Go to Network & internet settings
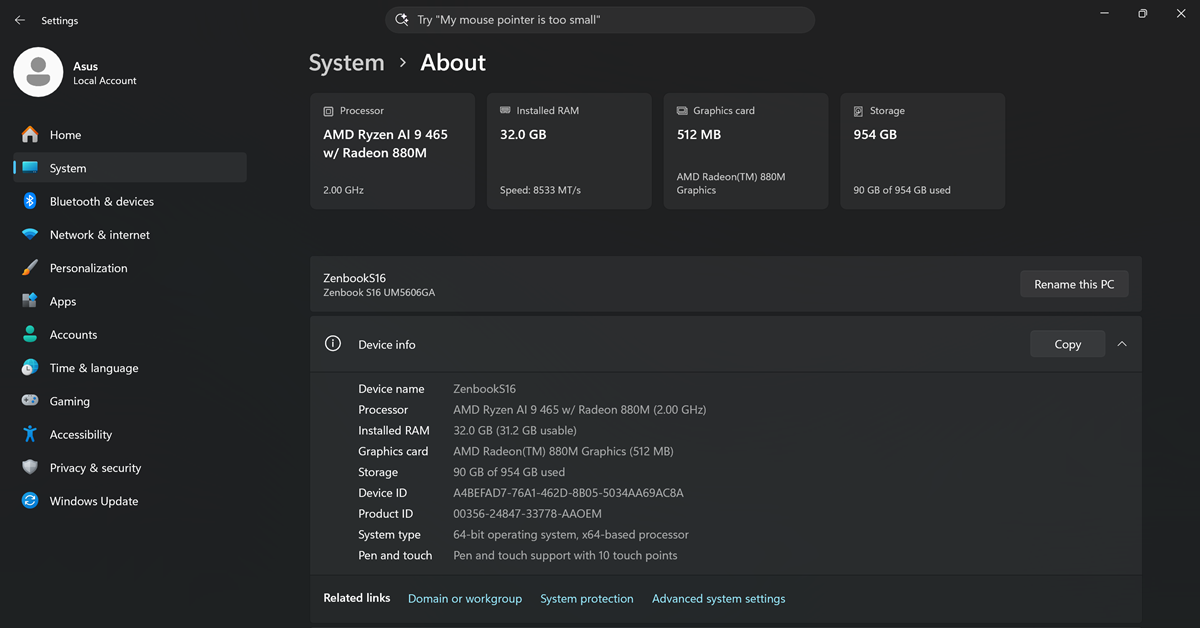This screenshot has height=628, width=1200. click(x=130, y=235)
